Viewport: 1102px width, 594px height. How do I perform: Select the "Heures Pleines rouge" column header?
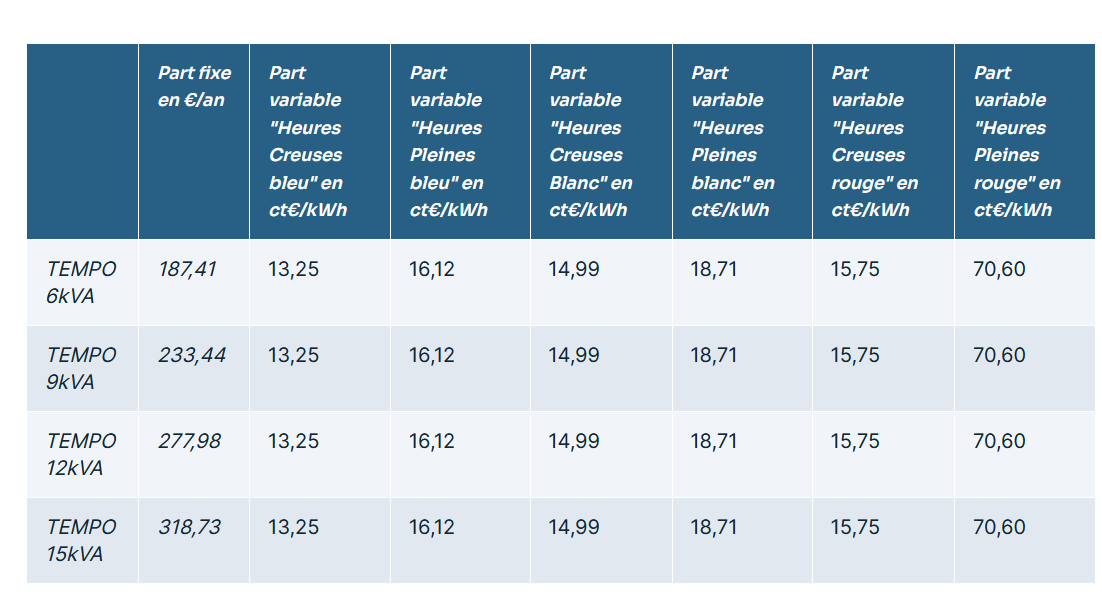[1016, 141]
